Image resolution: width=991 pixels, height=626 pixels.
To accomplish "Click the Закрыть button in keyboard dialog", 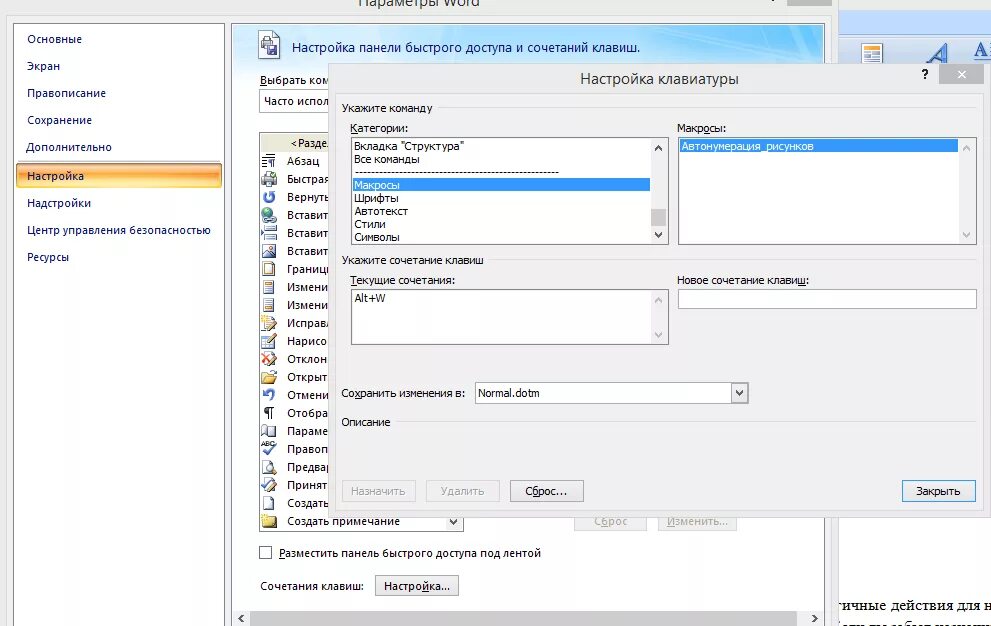I will (x=939, y=491).
